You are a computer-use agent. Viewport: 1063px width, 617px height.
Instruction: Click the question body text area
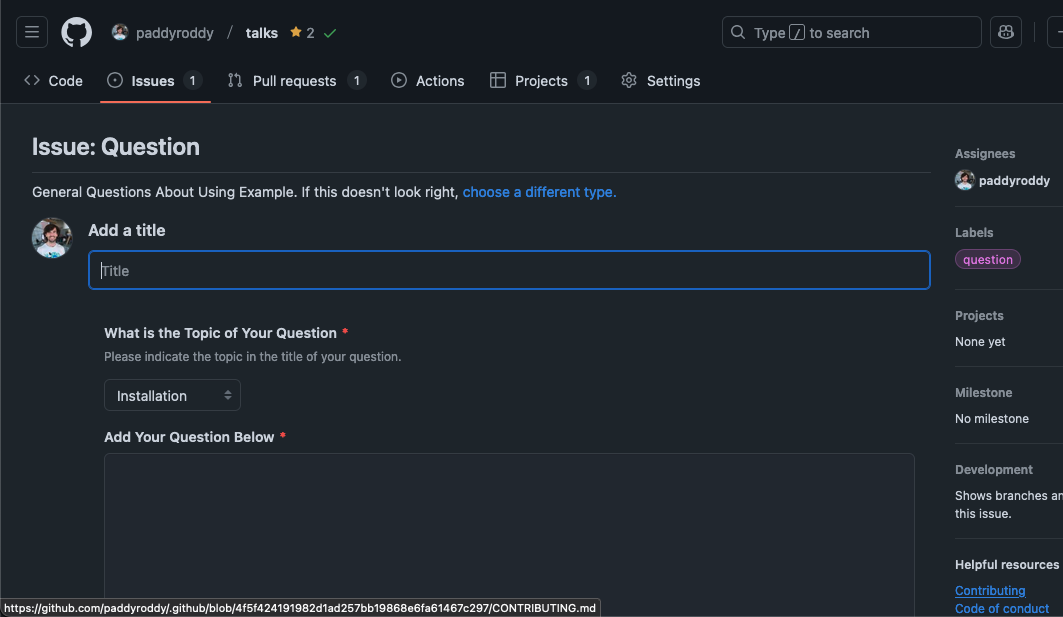[x=509, y=530]
